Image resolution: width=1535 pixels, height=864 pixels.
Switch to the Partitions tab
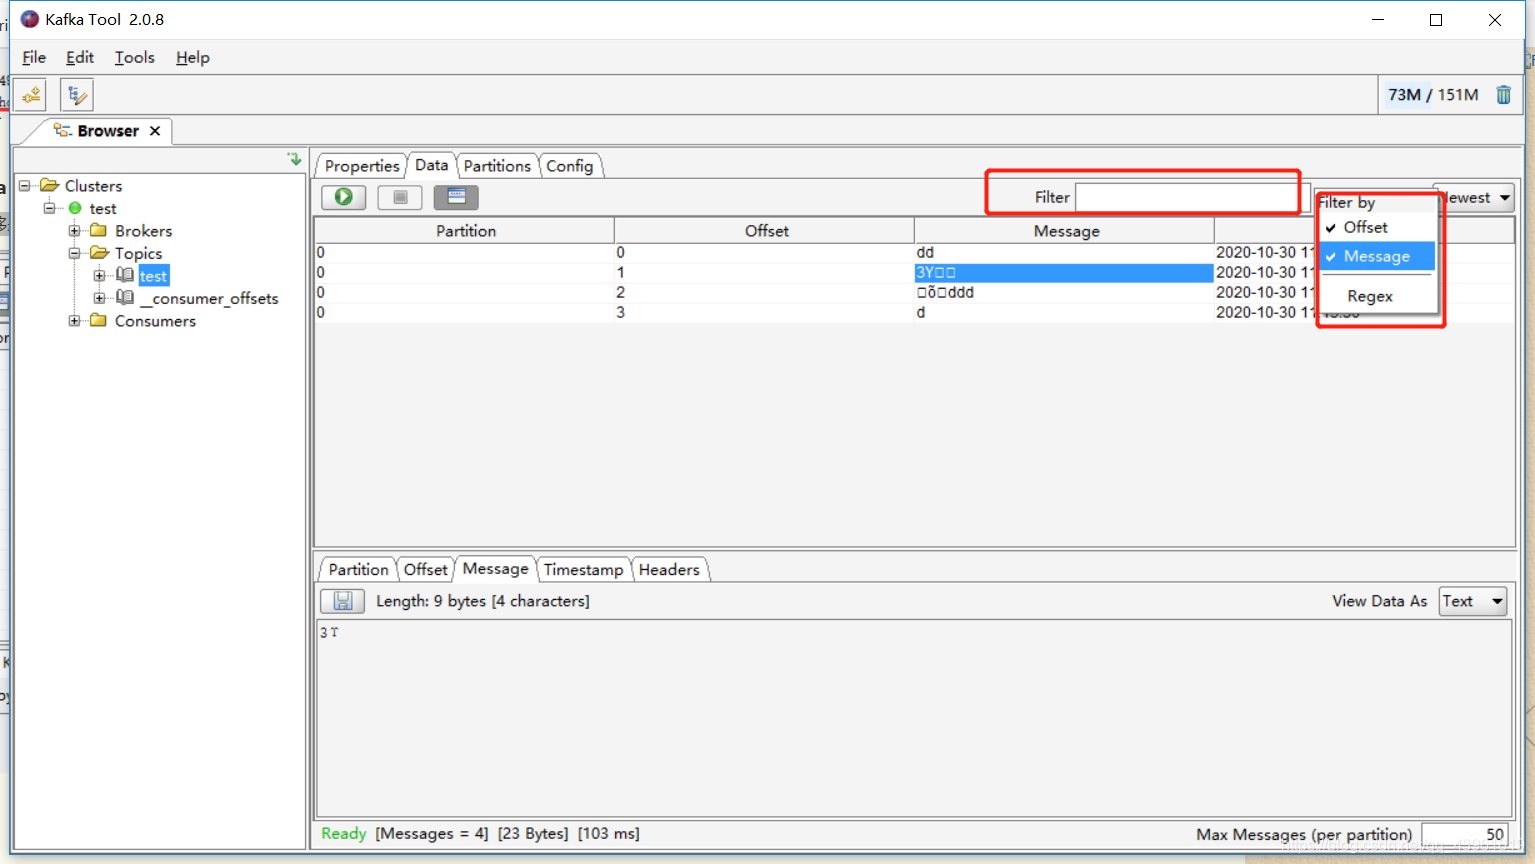pos(497,166)
